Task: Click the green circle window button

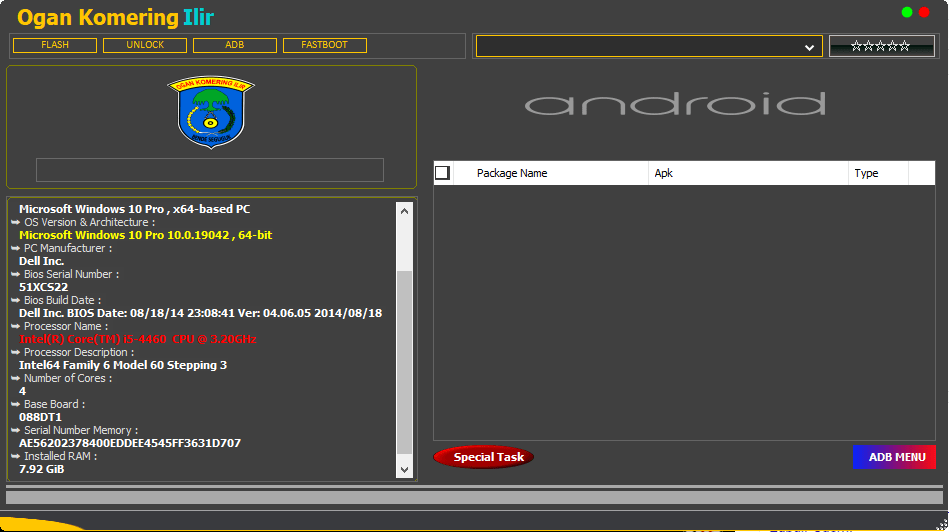Action: tap(907, 13)
